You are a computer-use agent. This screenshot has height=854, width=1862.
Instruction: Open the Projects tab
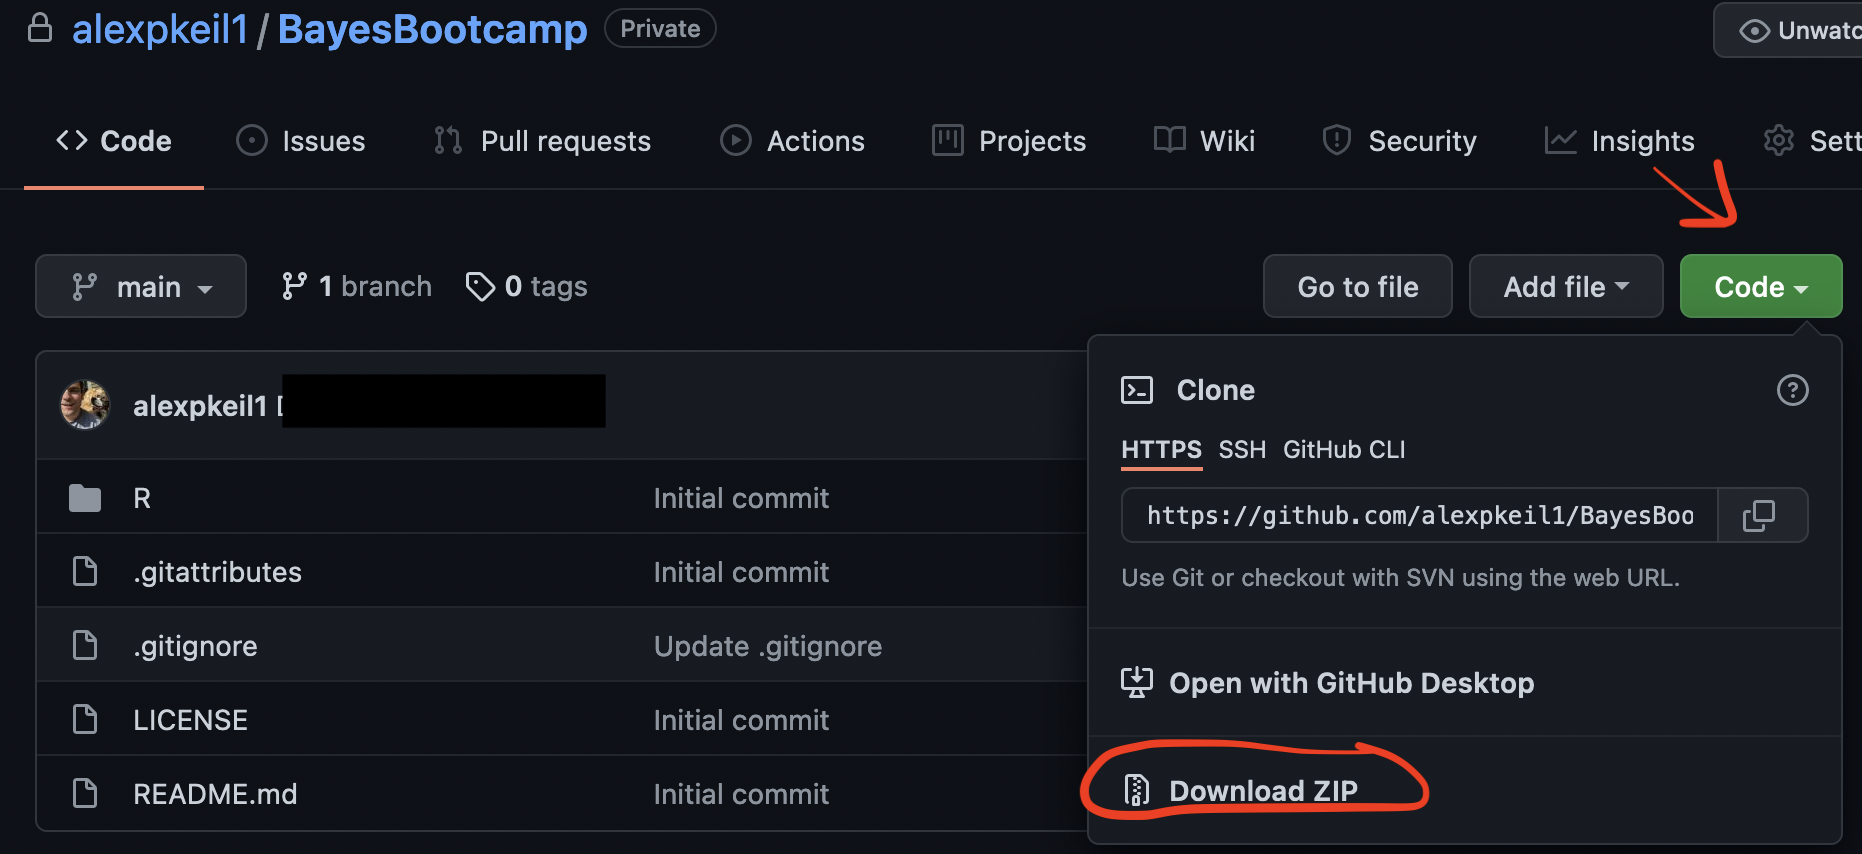(1009, 141)
